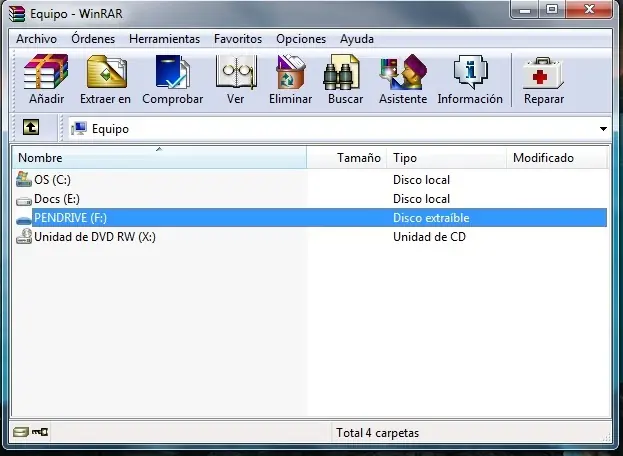
Task: Minimize the WinRAR window
Action: (x=524, y=10)
